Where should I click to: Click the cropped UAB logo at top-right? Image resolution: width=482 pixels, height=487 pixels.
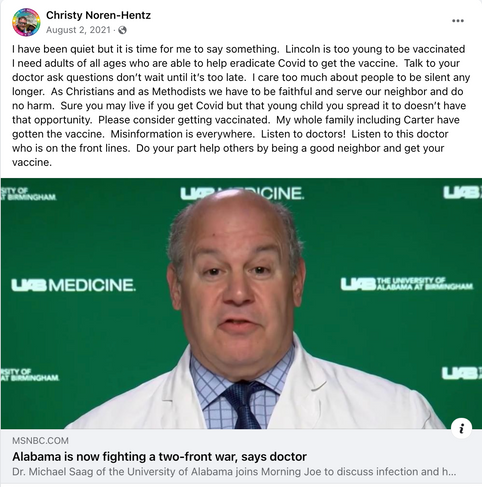(x=463, y=193)
